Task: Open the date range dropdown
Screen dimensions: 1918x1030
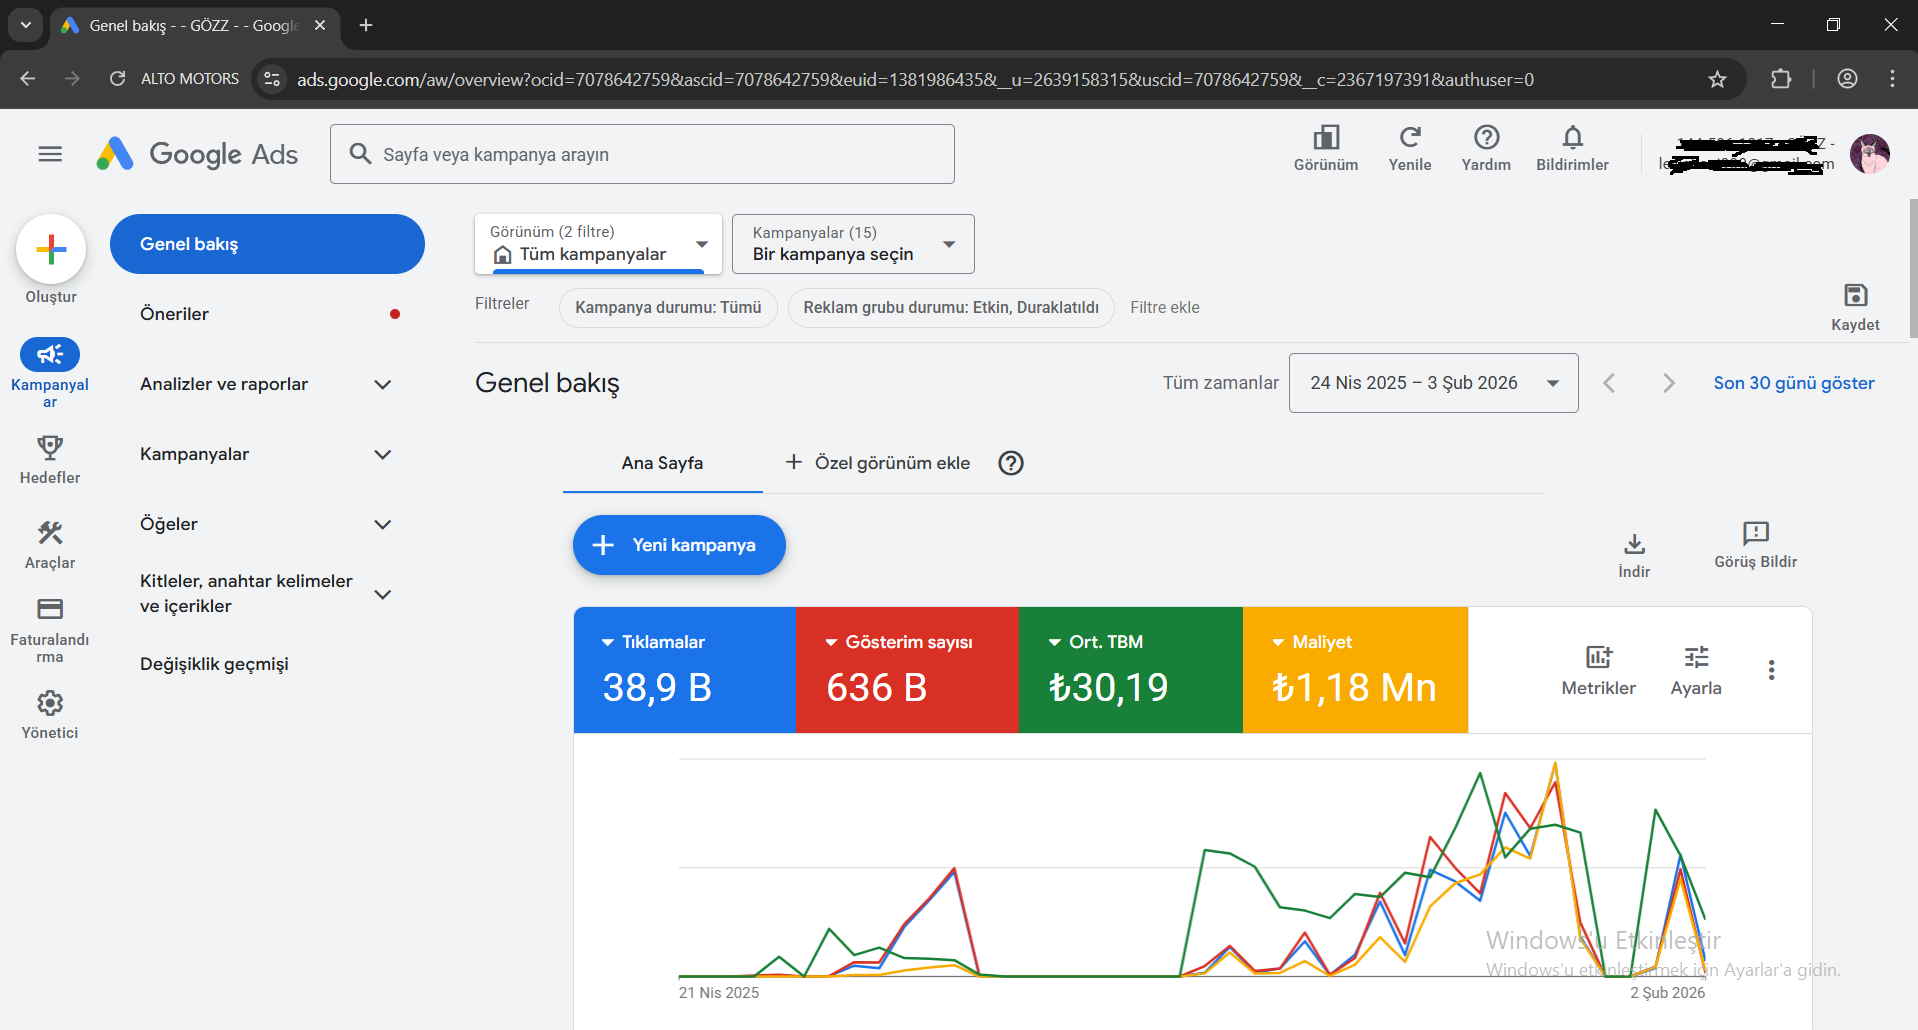Action: click(x=1433, y=383)
